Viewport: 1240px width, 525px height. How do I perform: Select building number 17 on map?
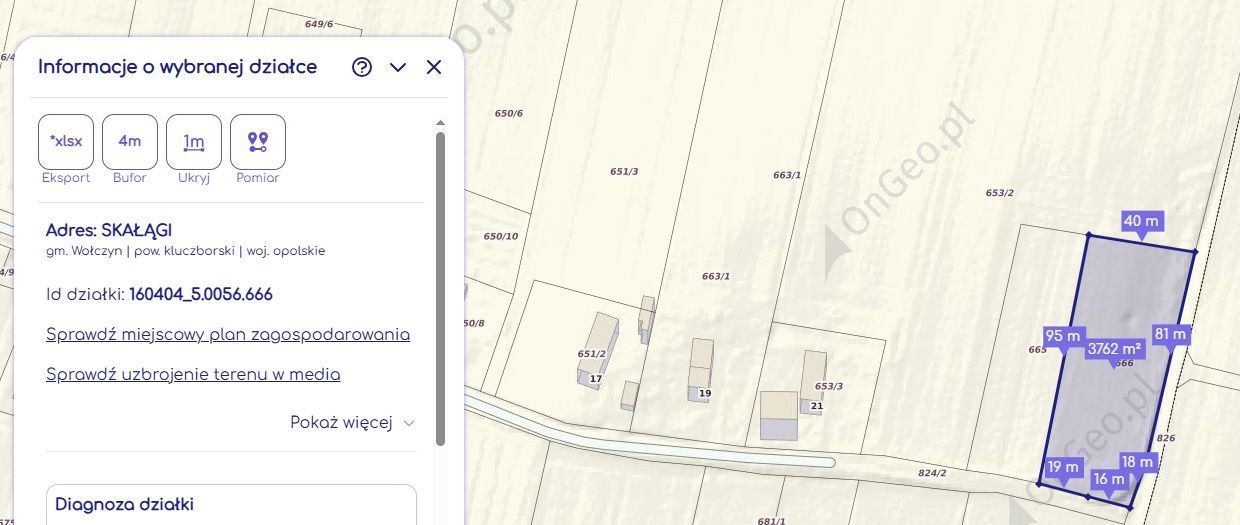pyautogui.click(x=596, y=379)
